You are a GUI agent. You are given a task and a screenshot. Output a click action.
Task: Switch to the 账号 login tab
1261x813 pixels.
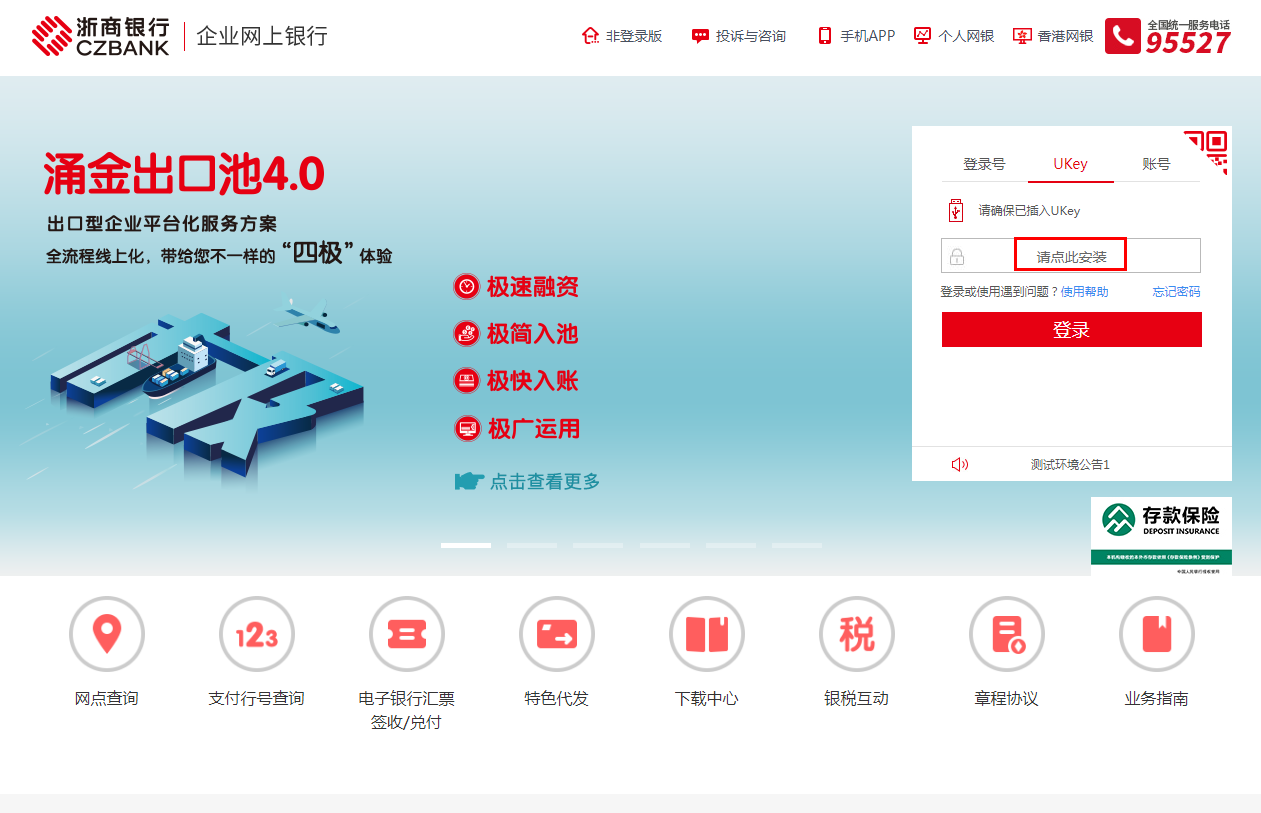[1156, 164]
